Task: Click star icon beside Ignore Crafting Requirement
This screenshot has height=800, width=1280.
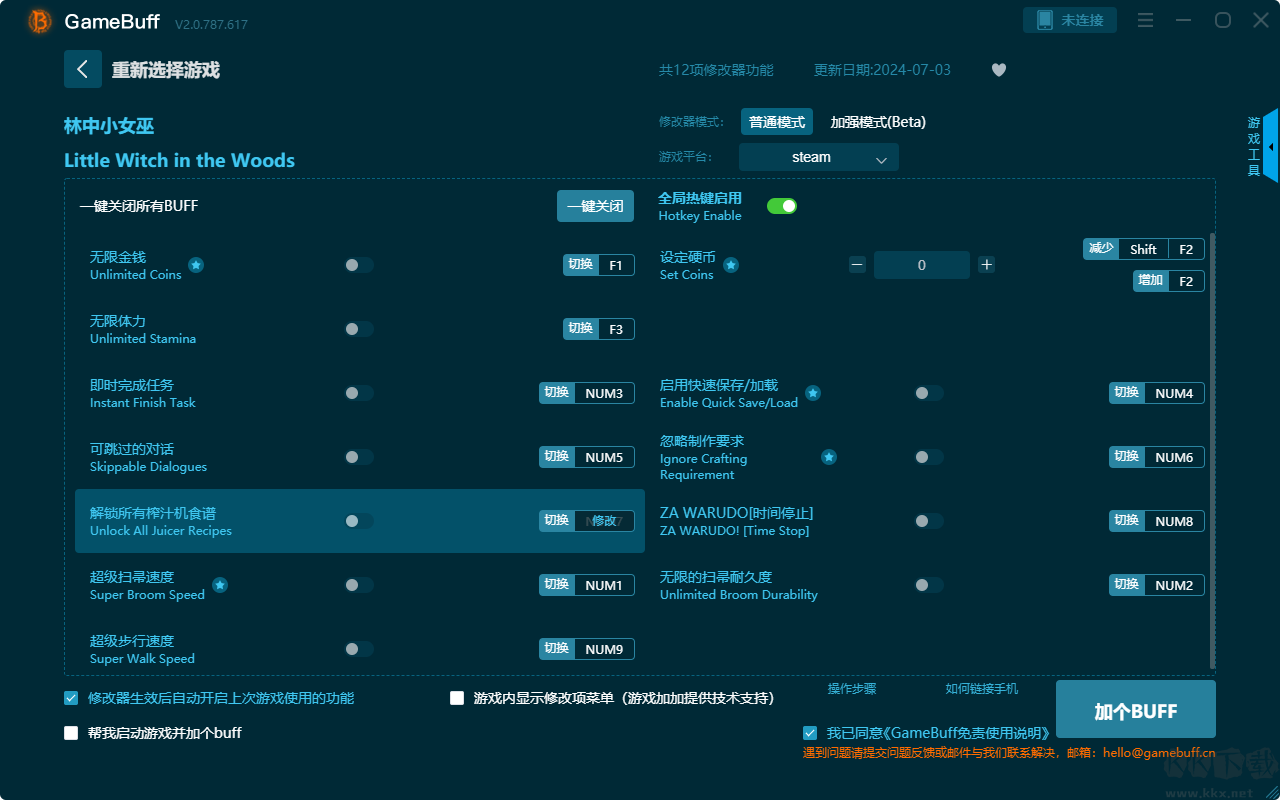Action: coord(829,457)
